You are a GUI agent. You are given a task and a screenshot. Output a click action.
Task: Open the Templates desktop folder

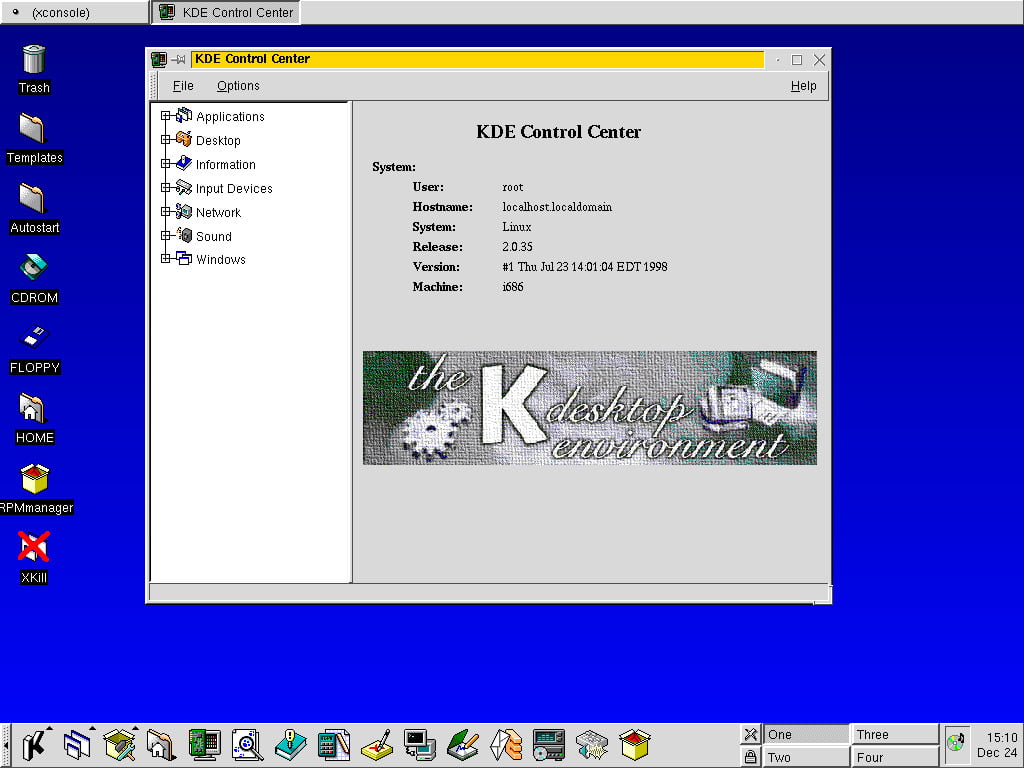coord(35,138)
